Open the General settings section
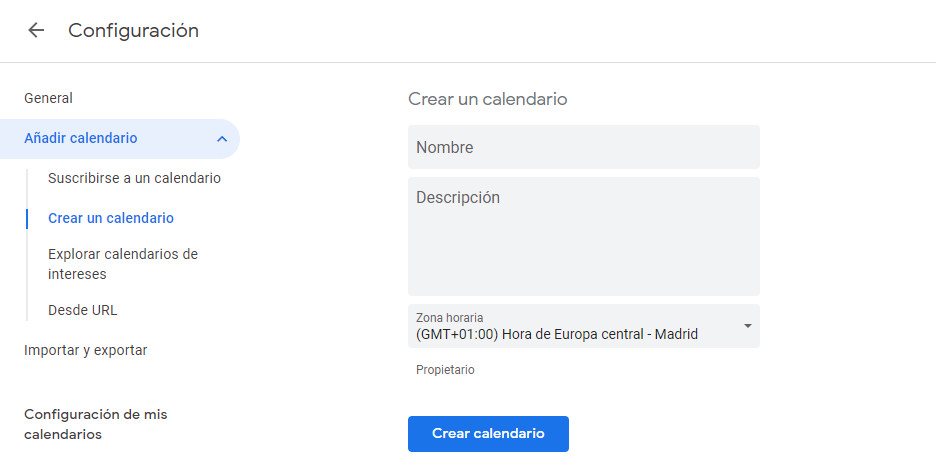936x468 pixels. [x=48, y=98]
